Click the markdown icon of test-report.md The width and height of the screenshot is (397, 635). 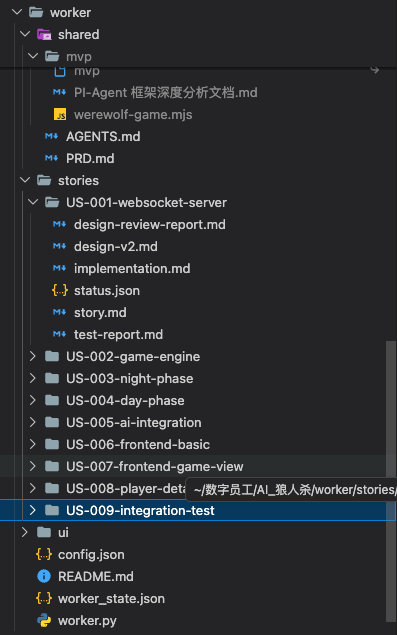[60, 334]
